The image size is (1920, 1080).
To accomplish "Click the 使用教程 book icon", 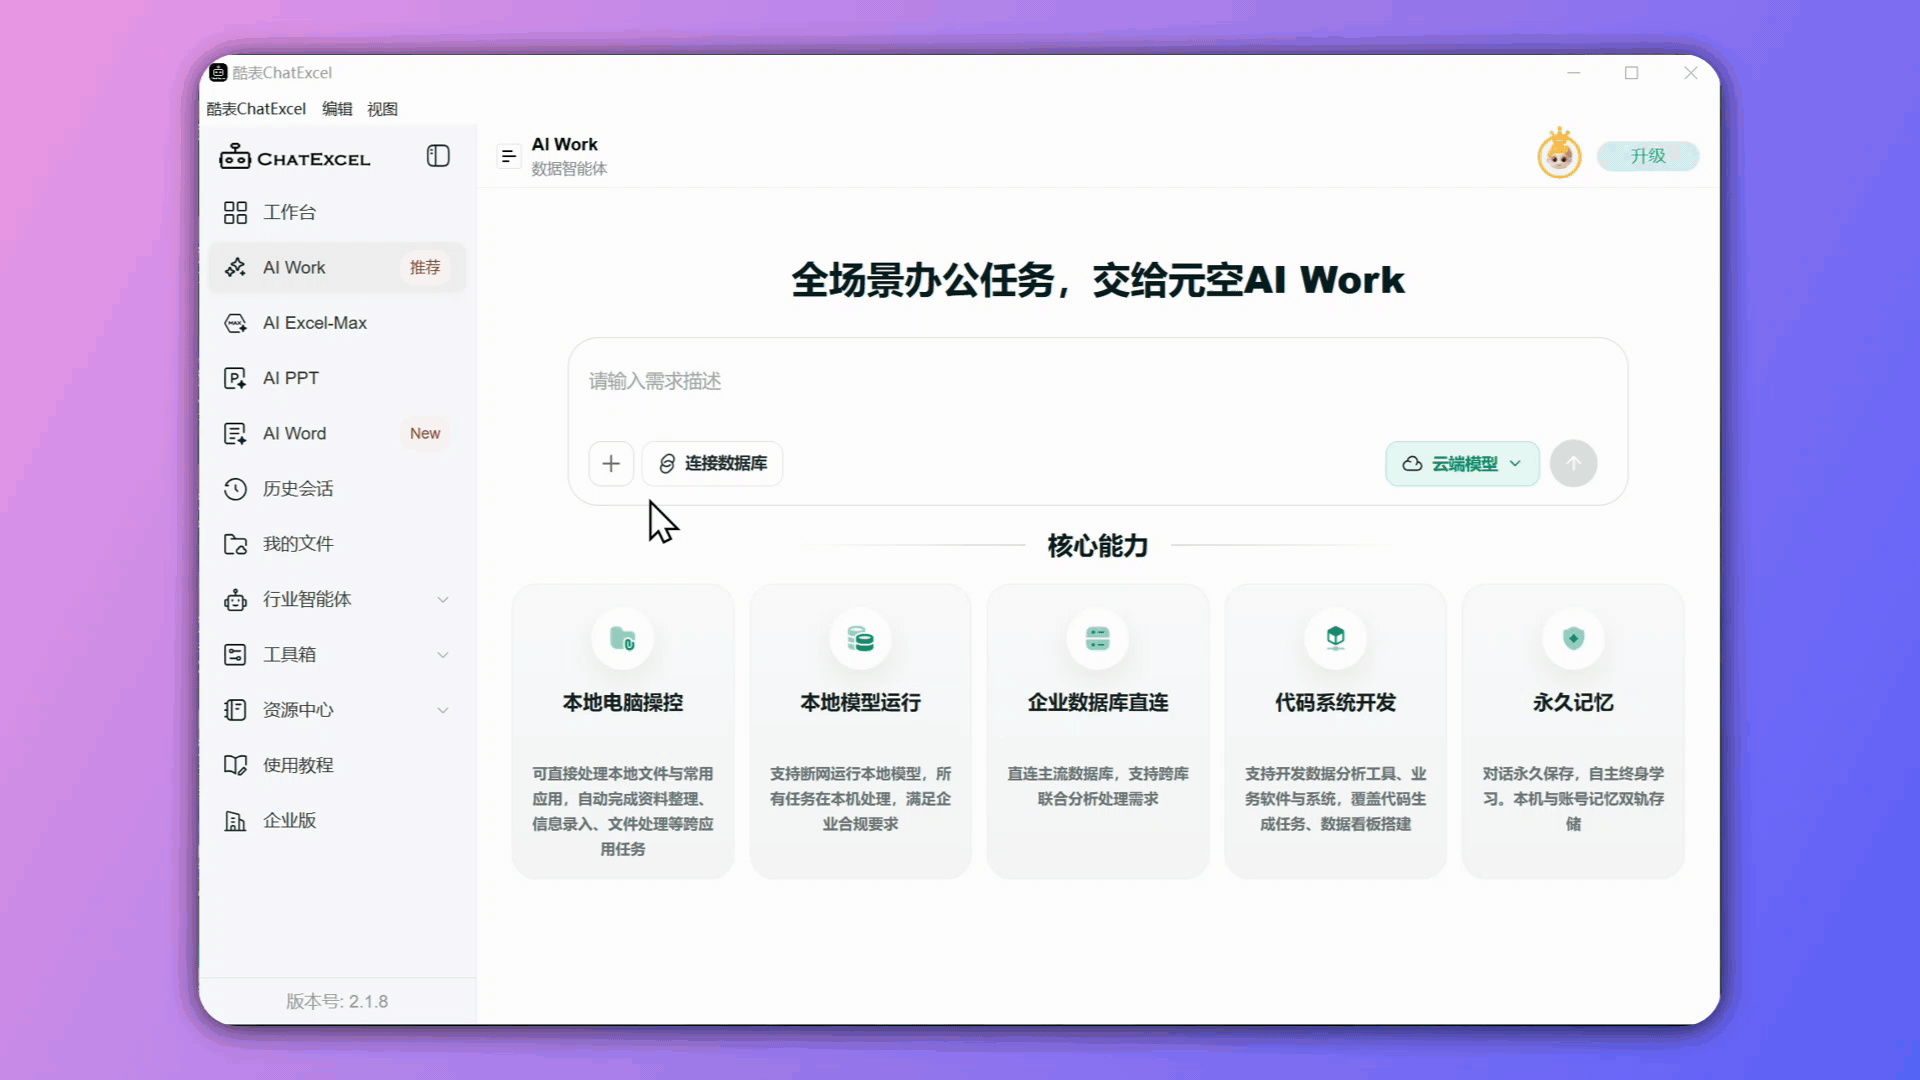I will click(235, 765).
